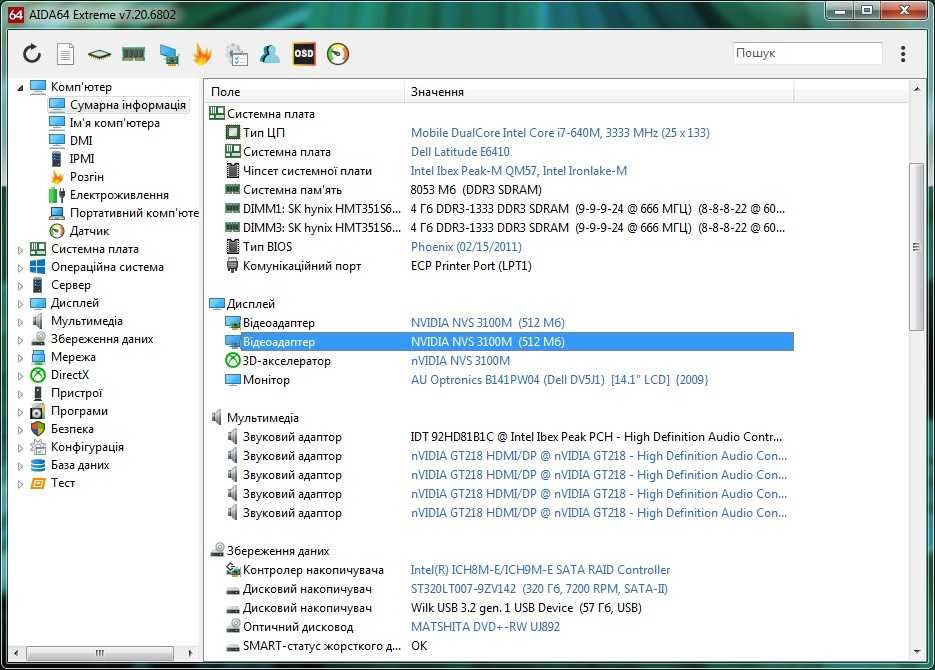Open the nVIDIA NVS 3100M 3D-акселератор link

[460, 361]
